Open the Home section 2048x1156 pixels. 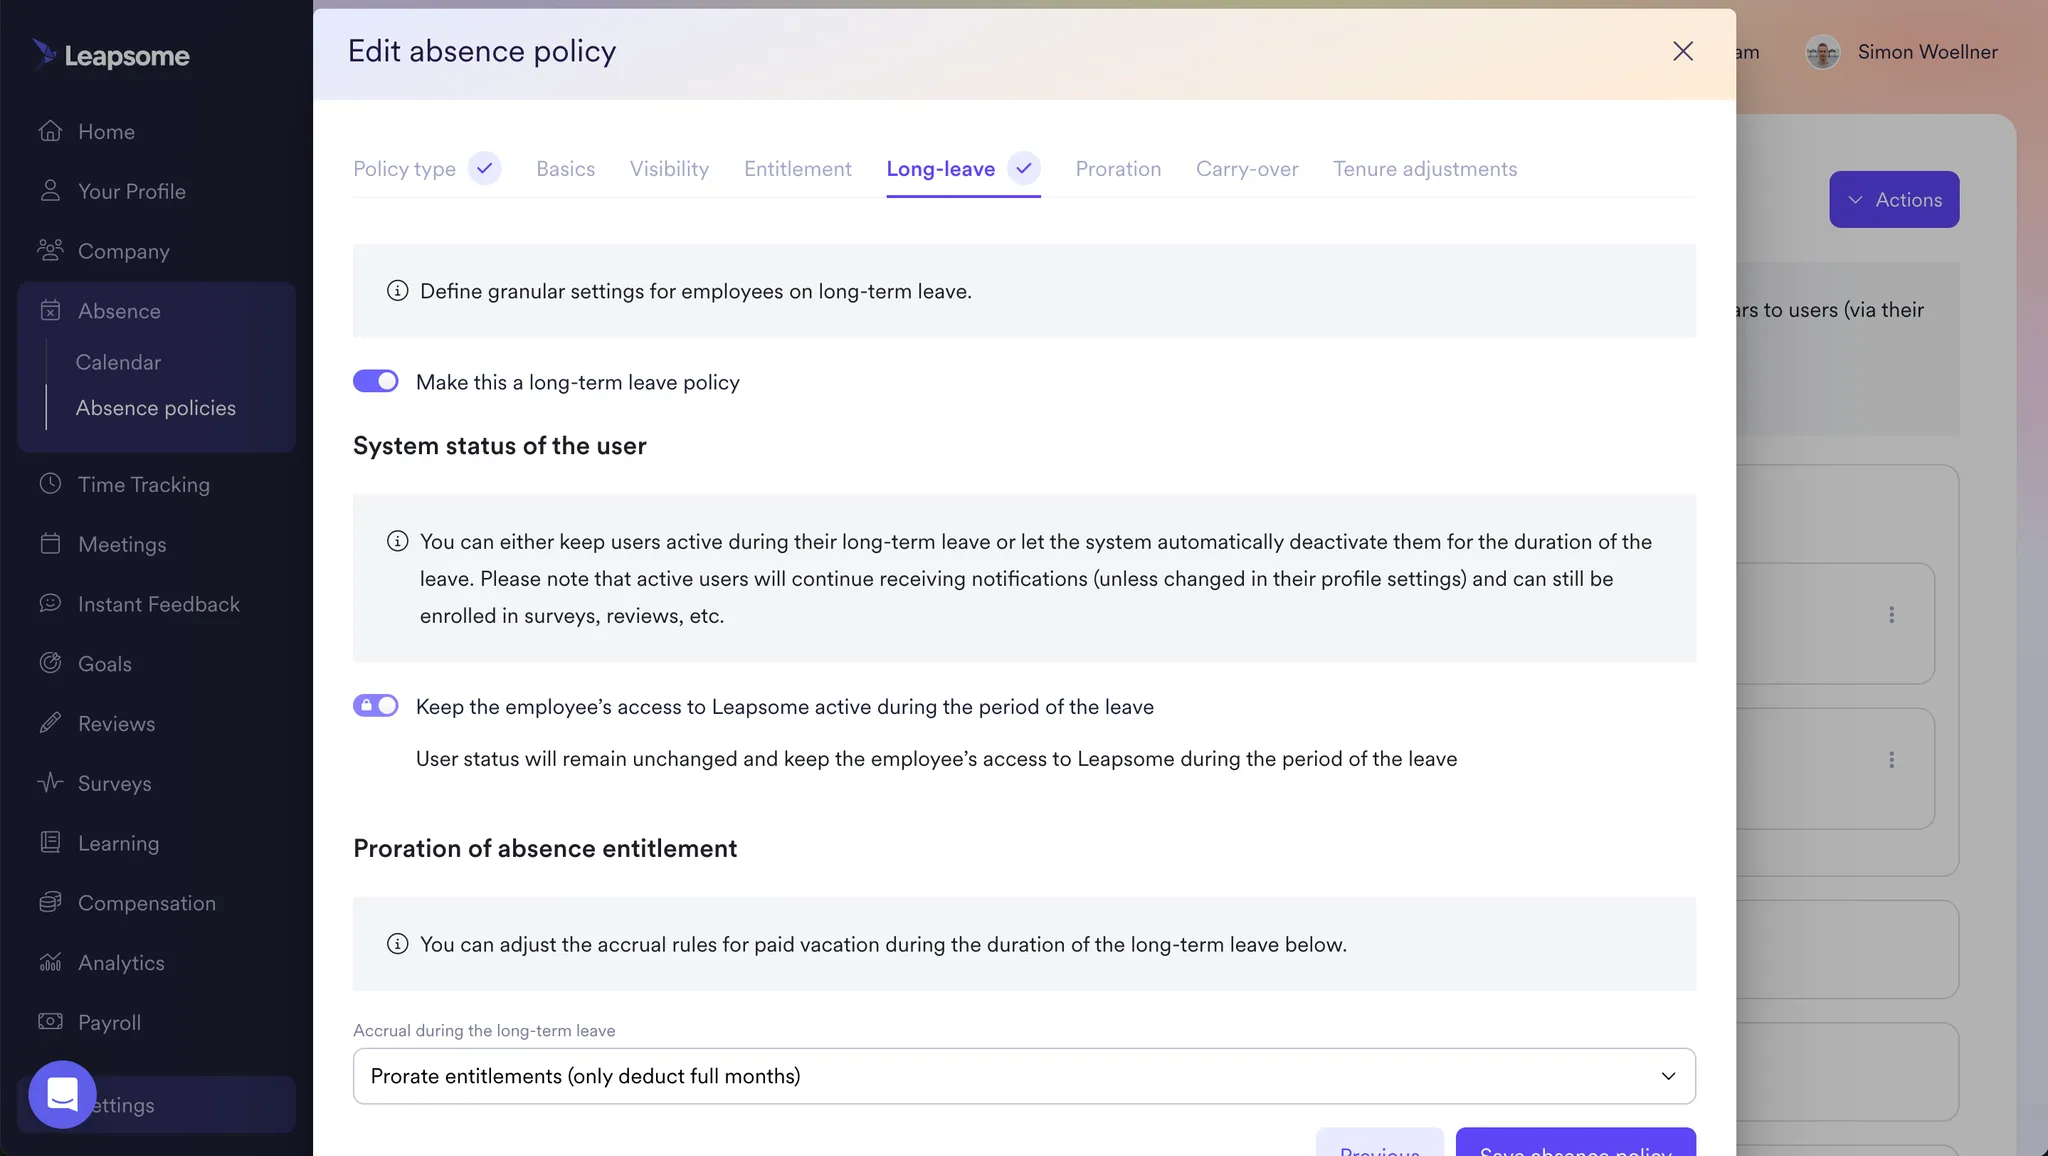click(x=105, y=131)
